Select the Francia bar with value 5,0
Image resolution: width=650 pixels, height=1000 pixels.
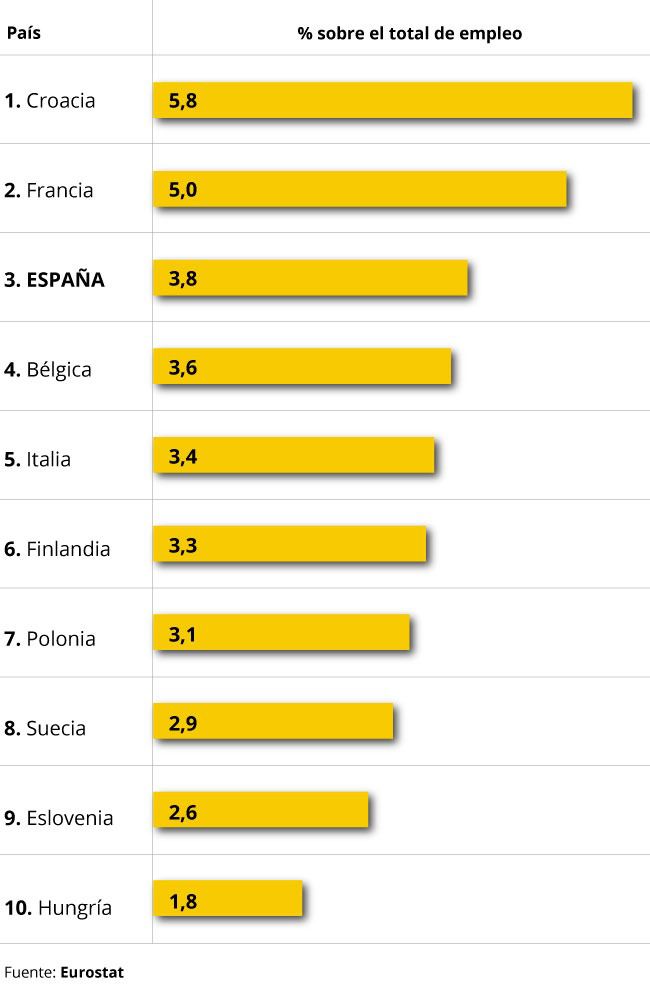pyautogui.click(x=360, y=189)
